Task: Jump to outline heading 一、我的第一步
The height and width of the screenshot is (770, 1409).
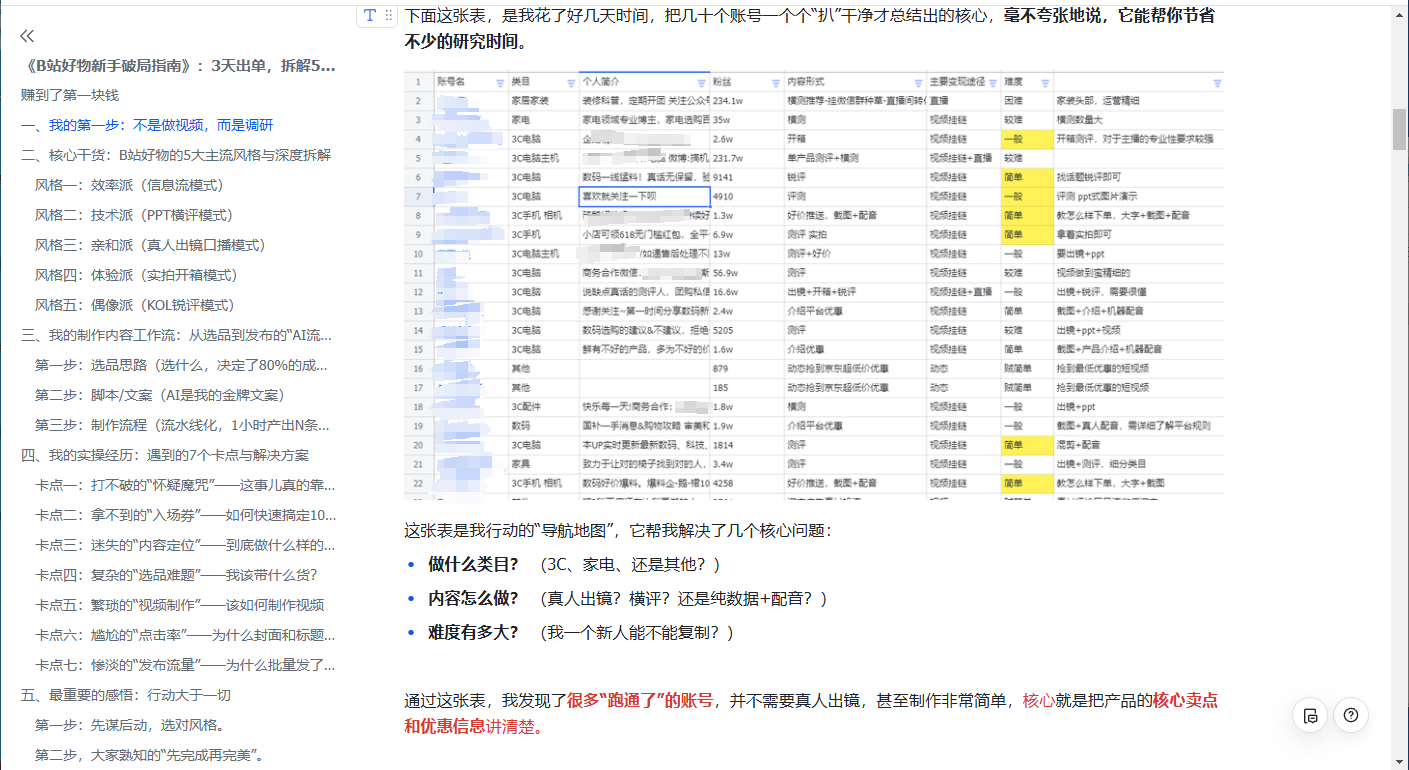Action: (147, 125)
